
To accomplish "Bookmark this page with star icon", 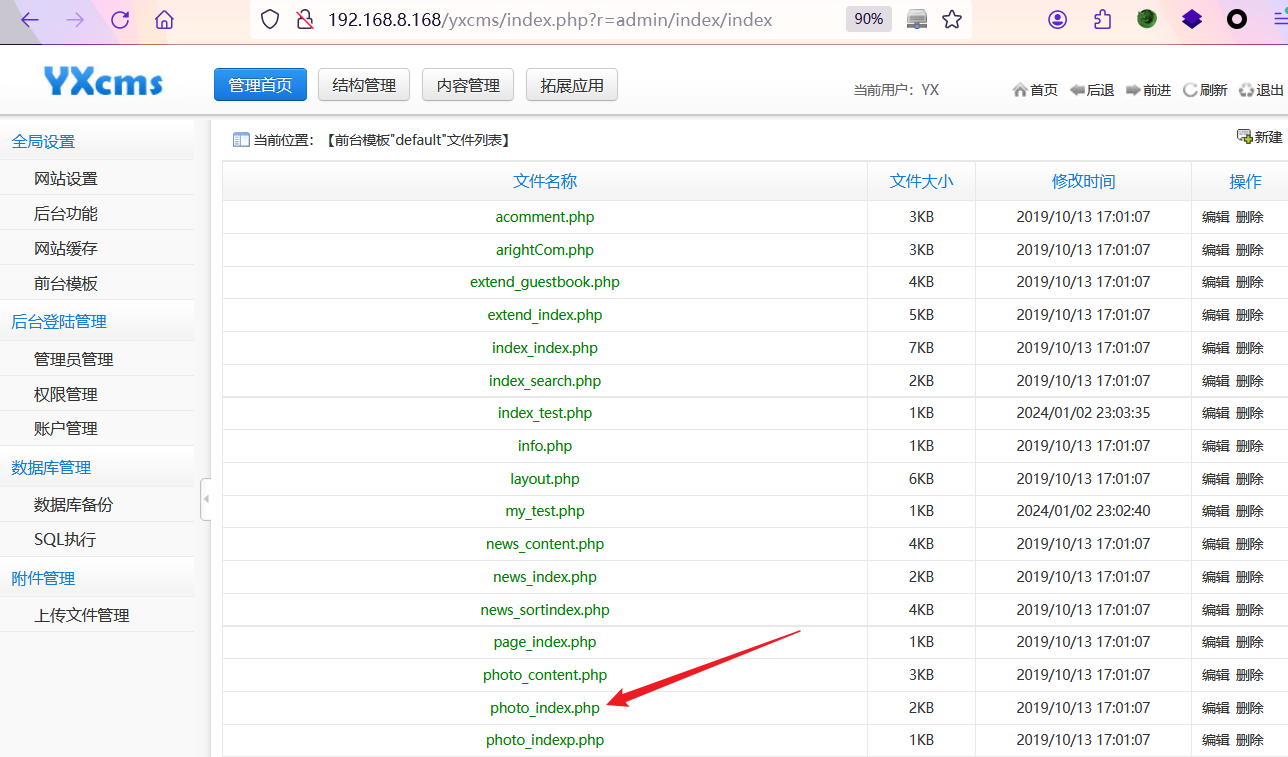I will (x=952, y=19).
